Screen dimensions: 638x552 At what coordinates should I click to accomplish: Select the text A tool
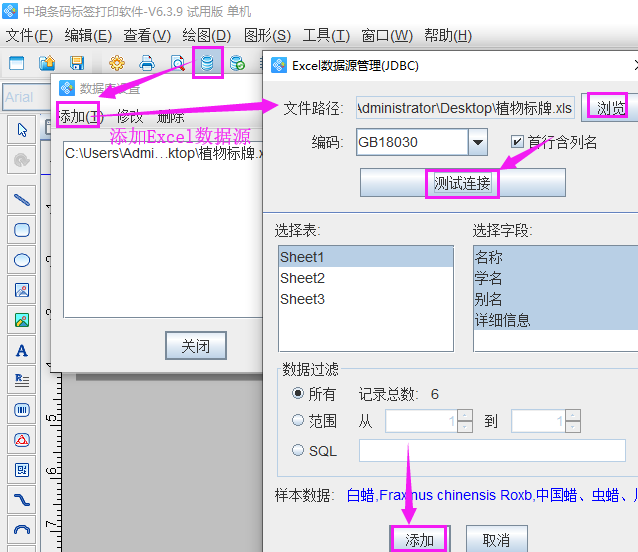22,350
